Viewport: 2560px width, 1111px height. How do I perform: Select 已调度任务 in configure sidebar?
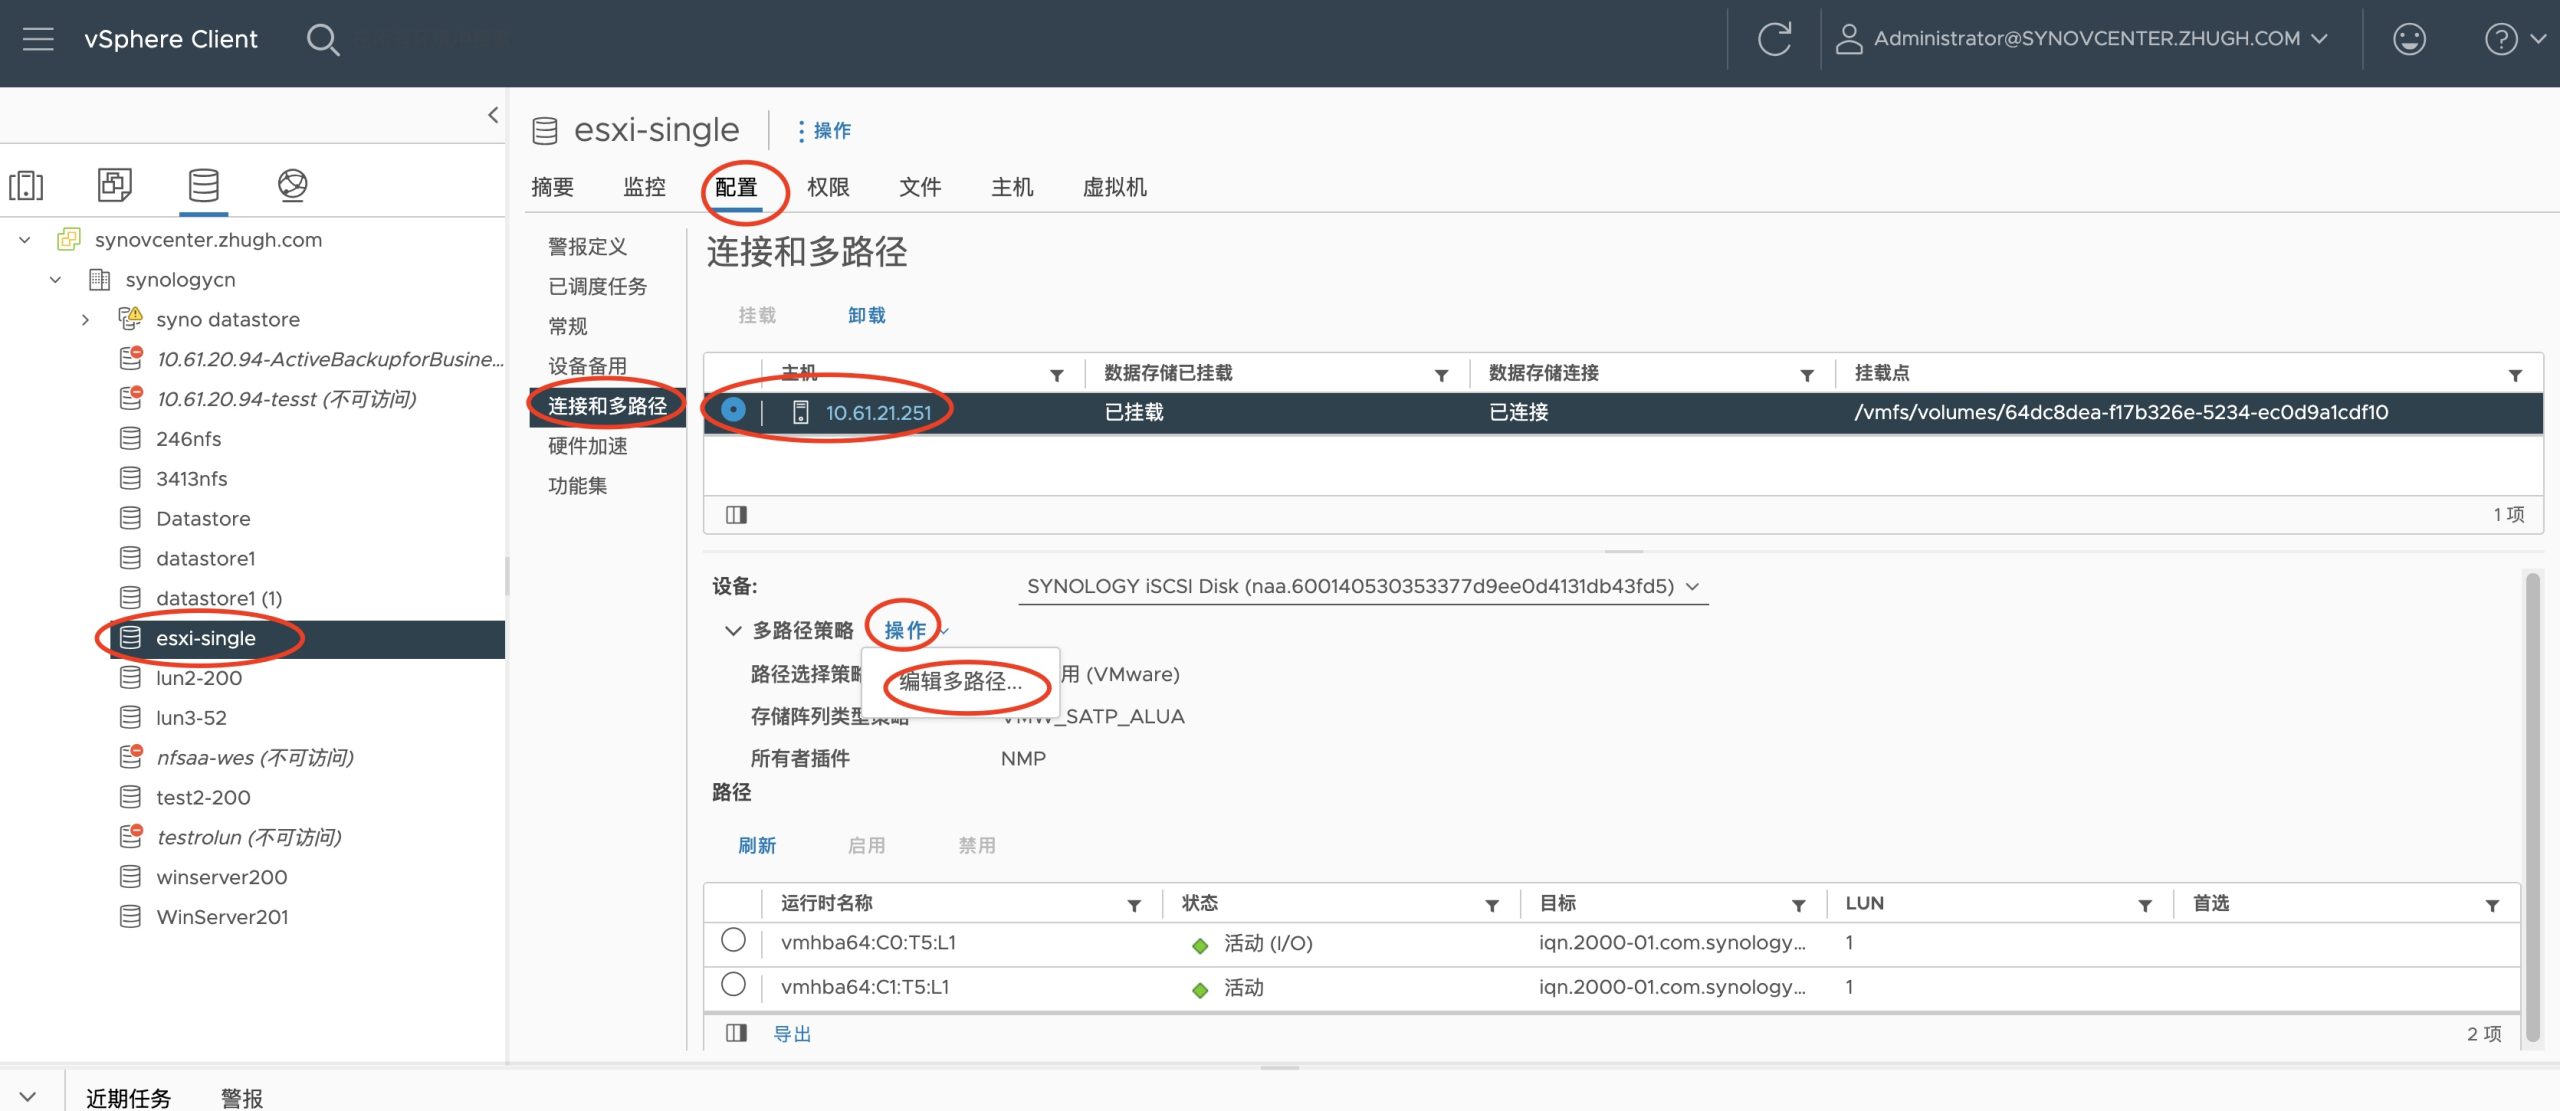pos(598,287)
